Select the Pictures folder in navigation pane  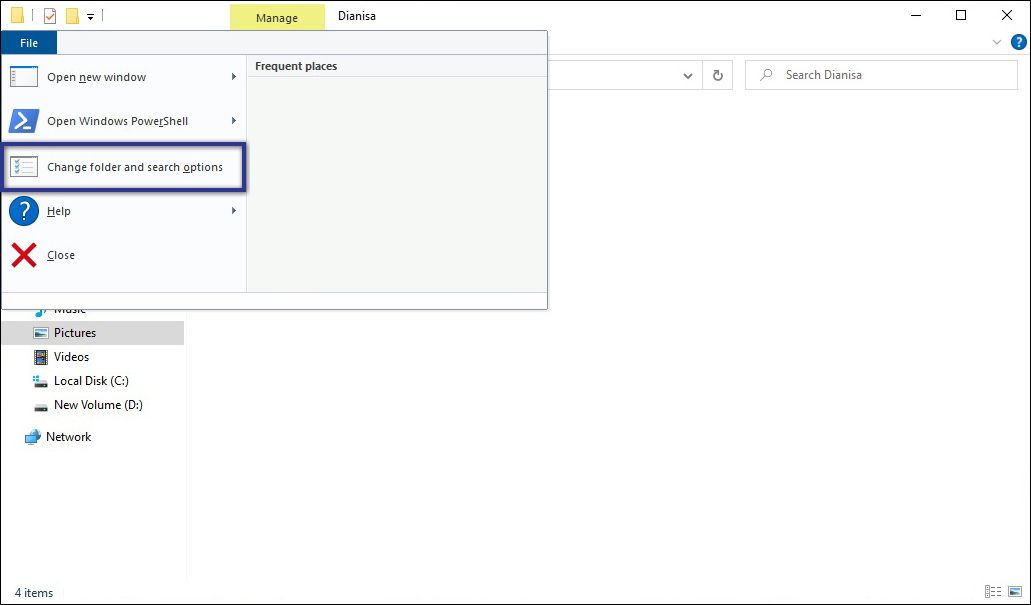pos(74,332)
